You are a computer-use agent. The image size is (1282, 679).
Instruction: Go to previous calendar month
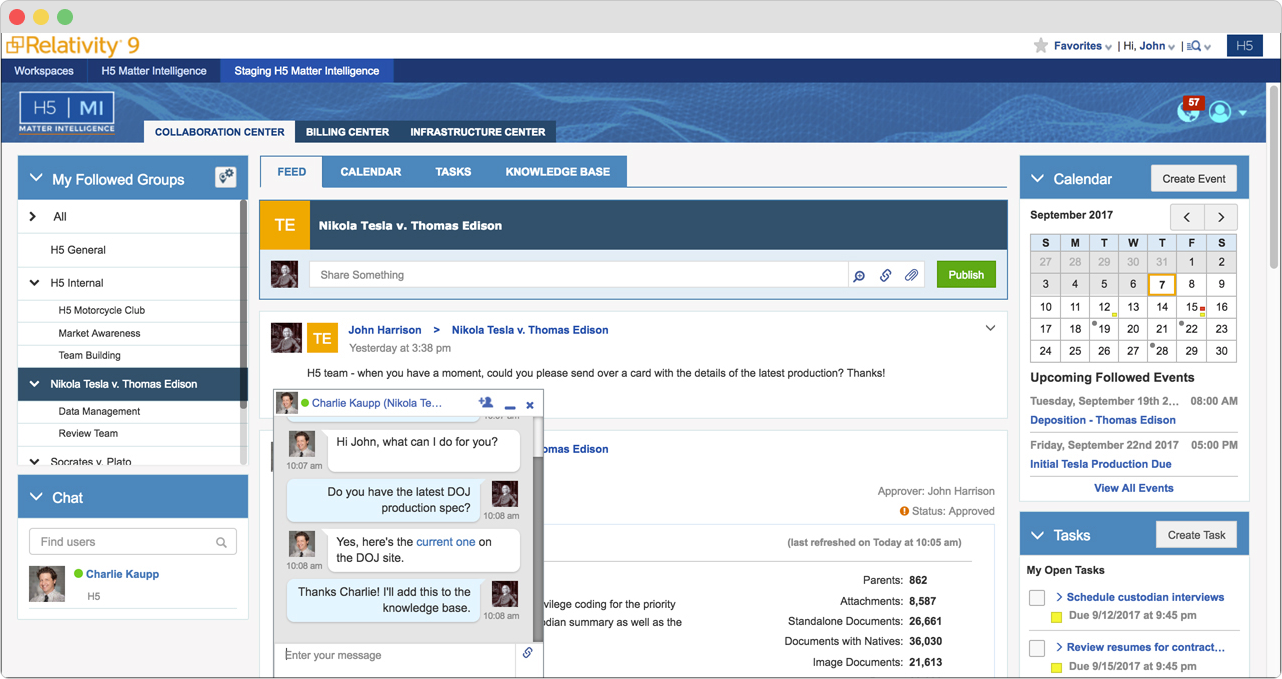1187,217
